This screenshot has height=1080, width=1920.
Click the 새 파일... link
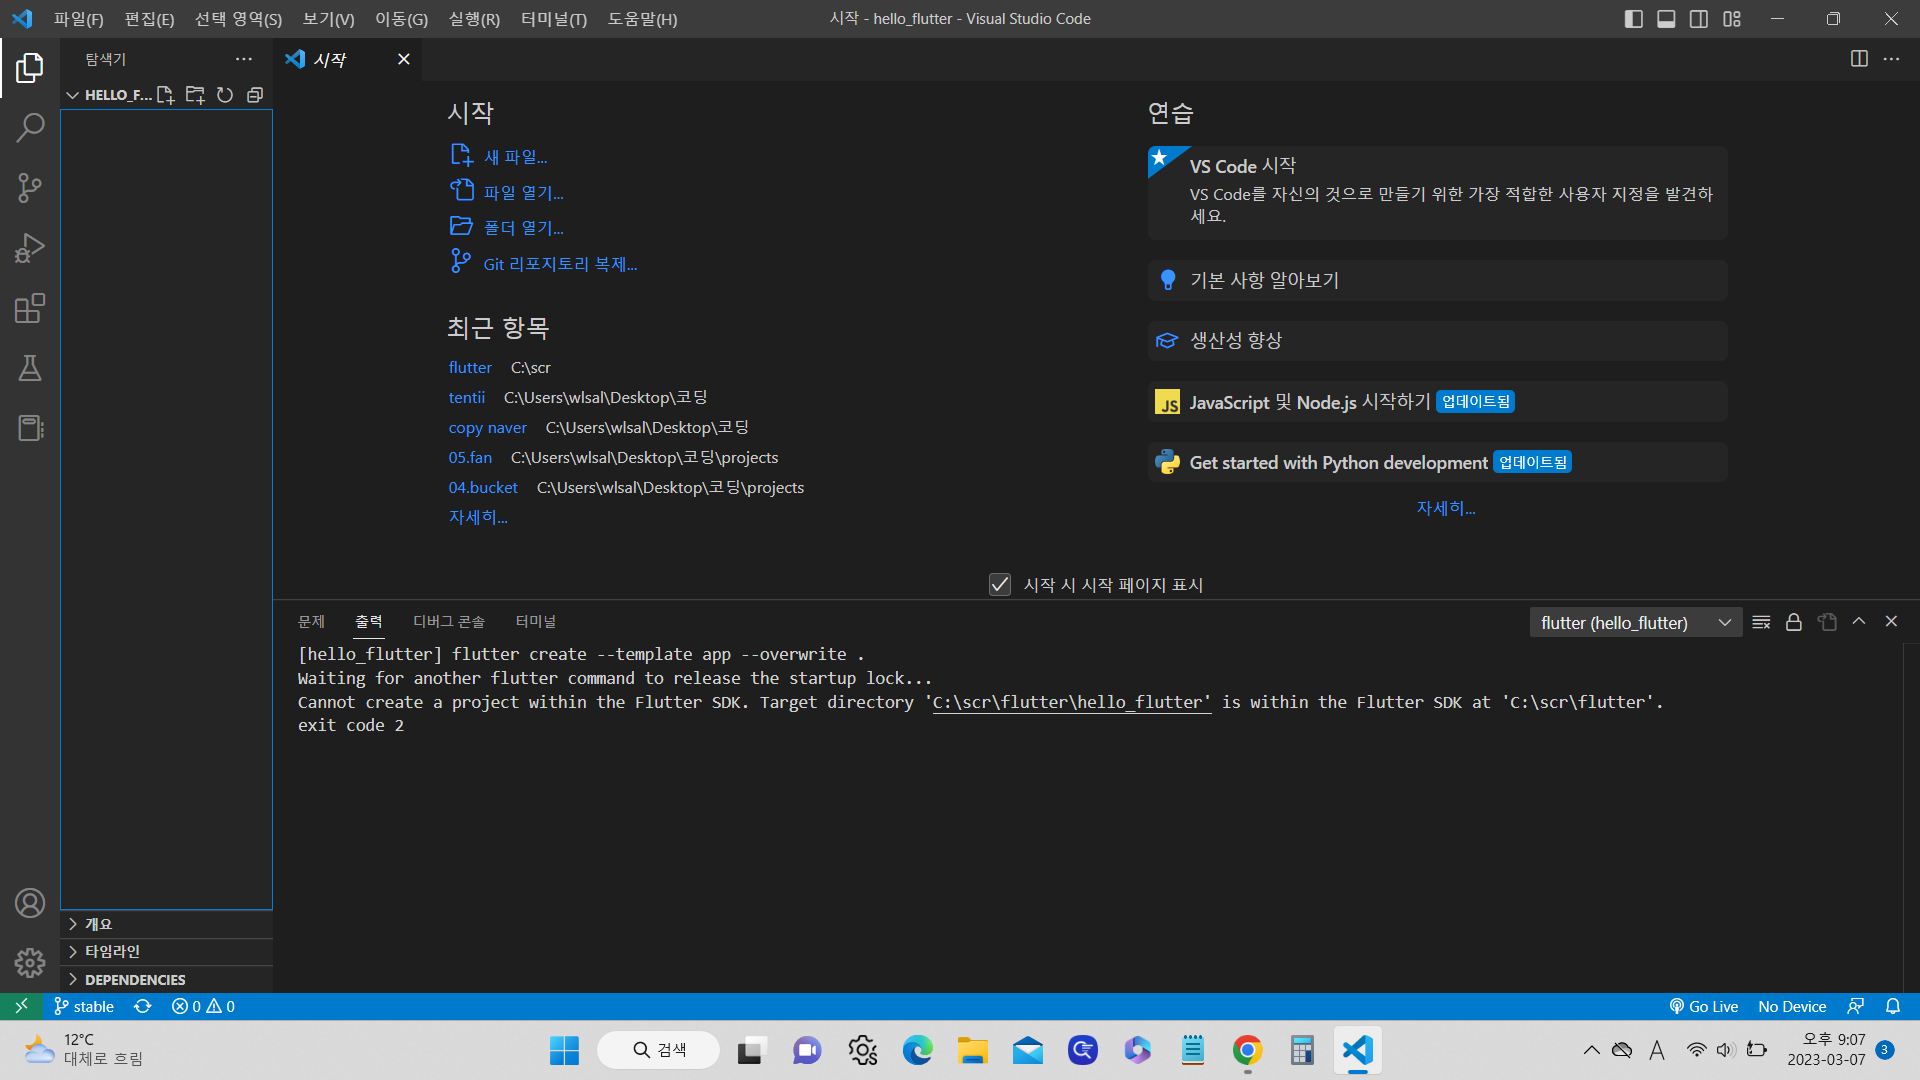click(515, 157)
